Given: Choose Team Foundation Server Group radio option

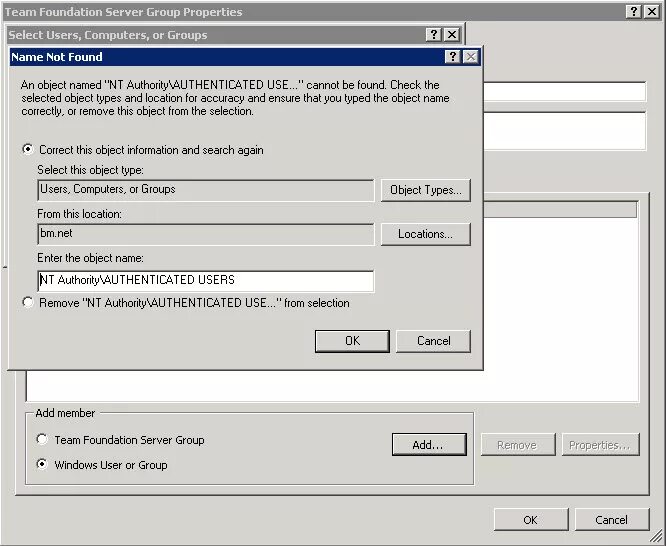Looking at the screenshot, I should tap(42, 439).
